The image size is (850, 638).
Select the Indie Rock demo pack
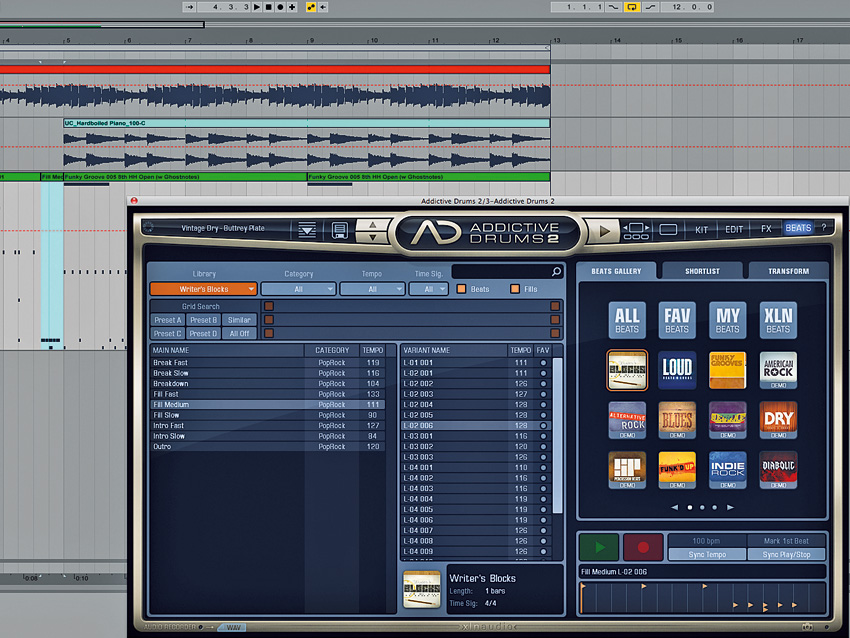pyautogui.click(x=727, y=470)
